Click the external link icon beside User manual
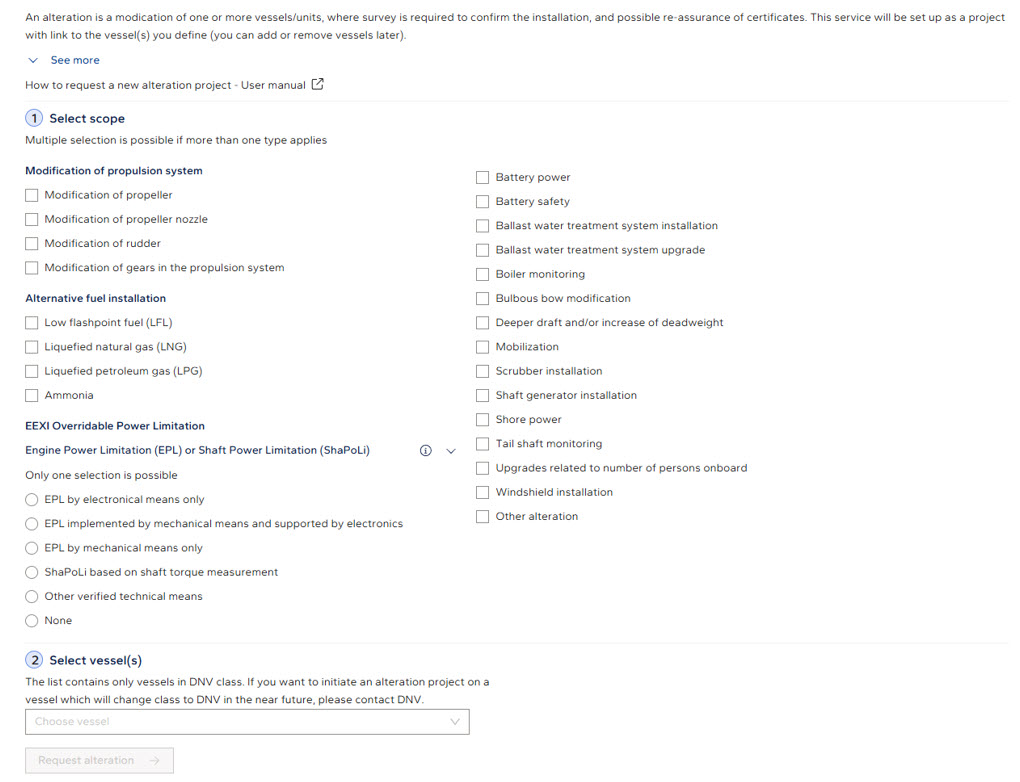 tap(317, 85)
